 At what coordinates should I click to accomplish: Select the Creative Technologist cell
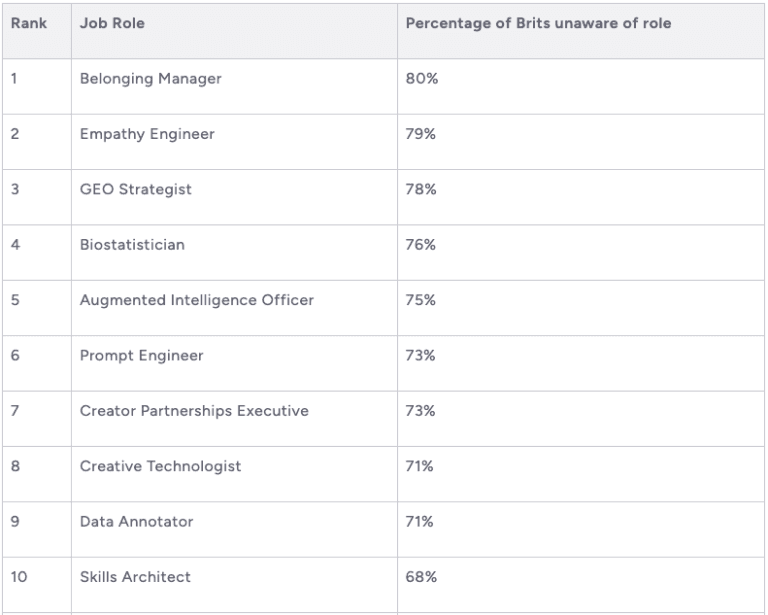[x=160, y=466]
